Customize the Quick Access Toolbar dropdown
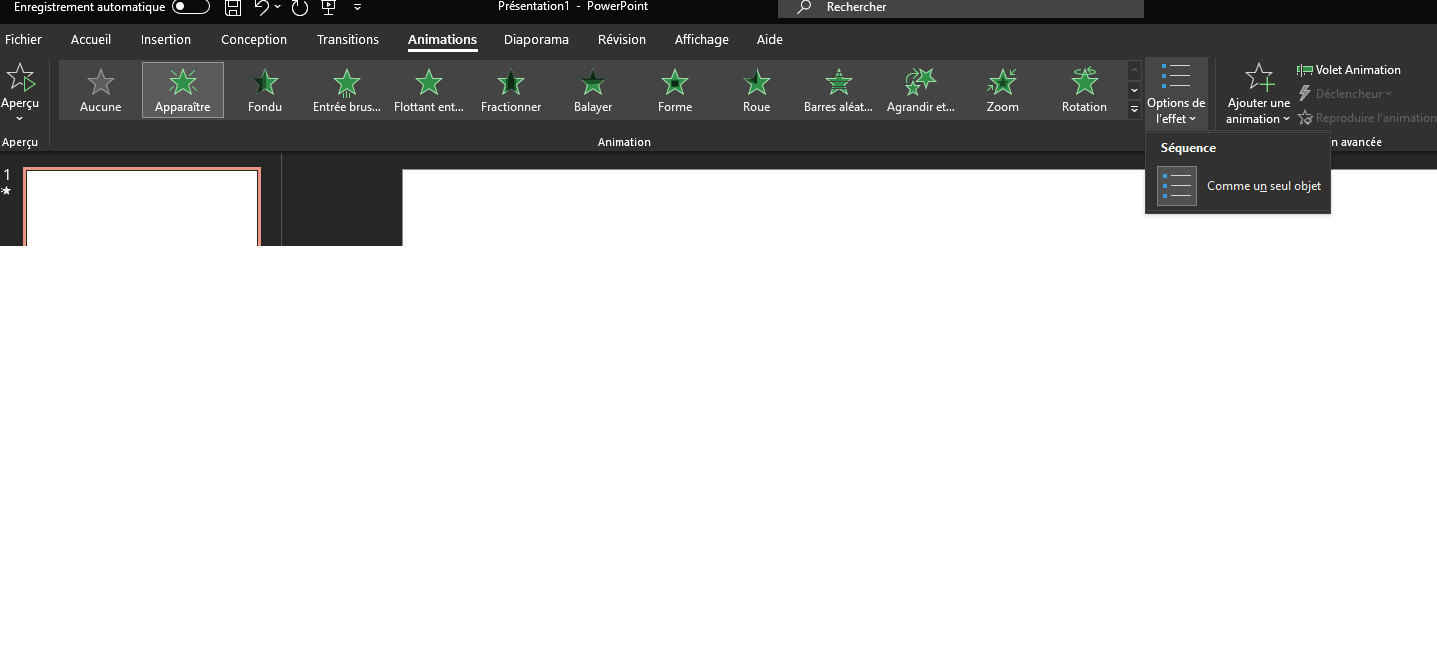 click(357, 8)
